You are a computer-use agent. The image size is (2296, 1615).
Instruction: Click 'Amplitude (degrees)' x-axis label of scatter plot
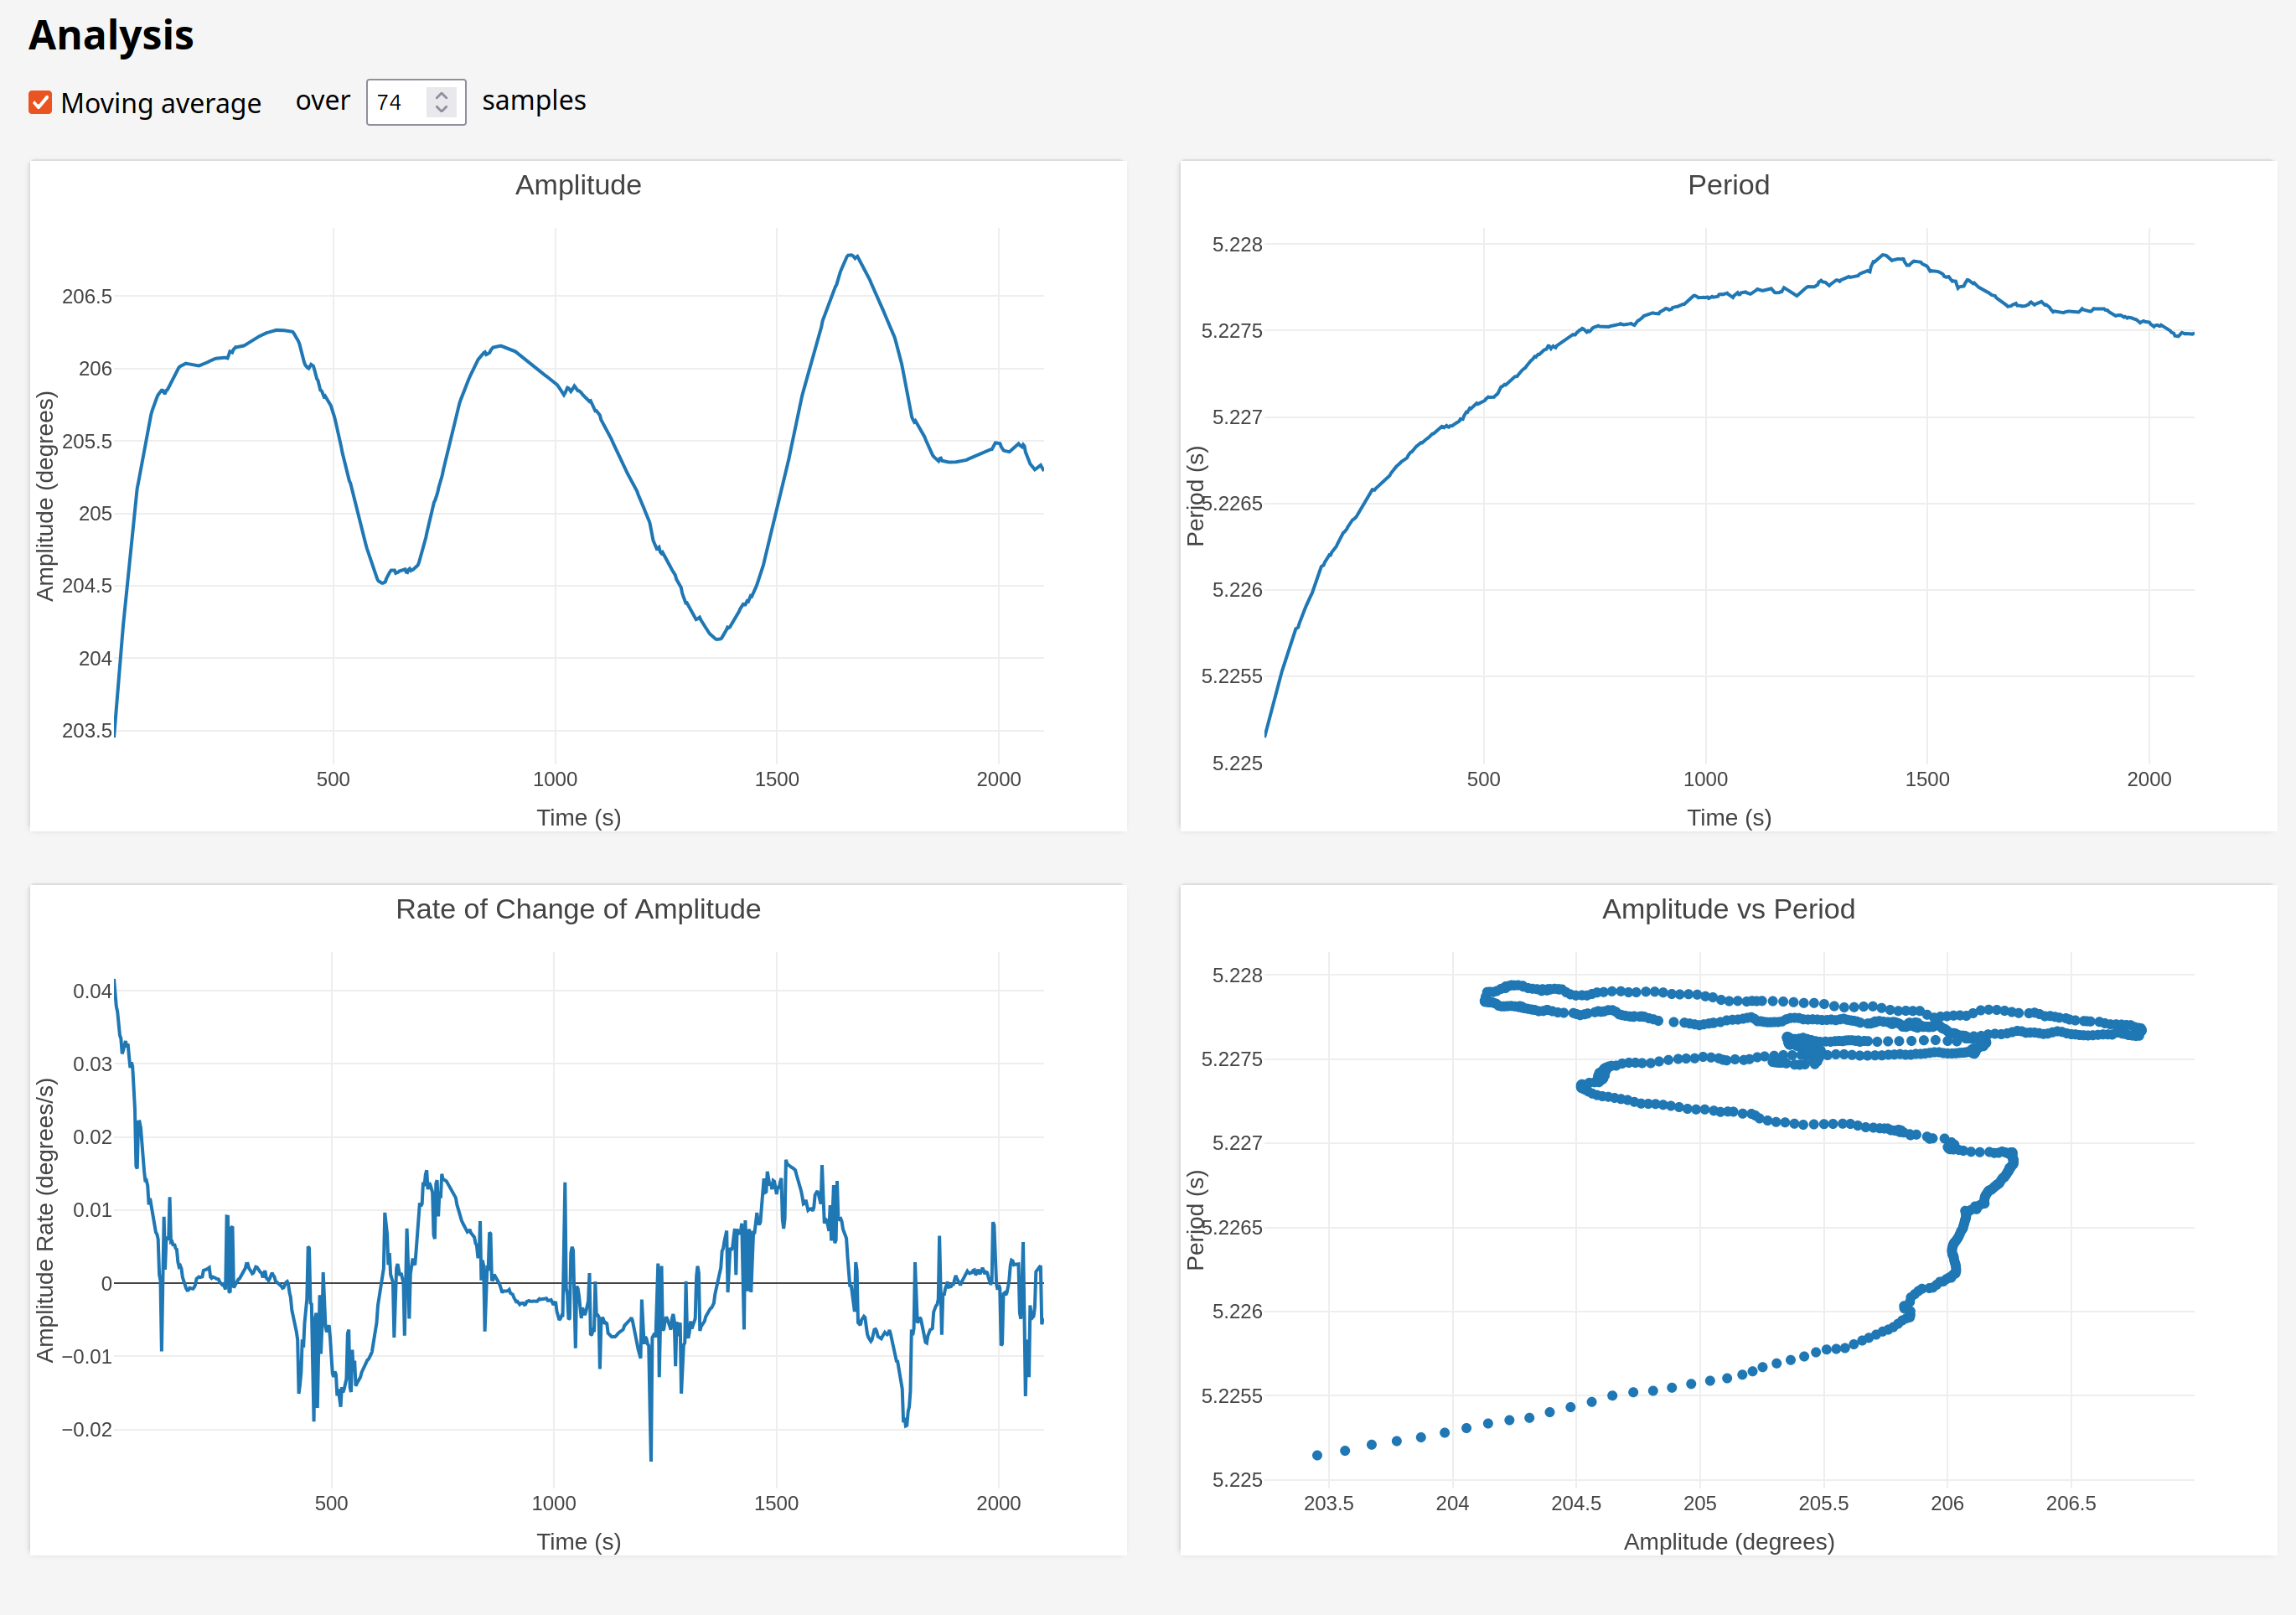[x=1728, y=1541]
